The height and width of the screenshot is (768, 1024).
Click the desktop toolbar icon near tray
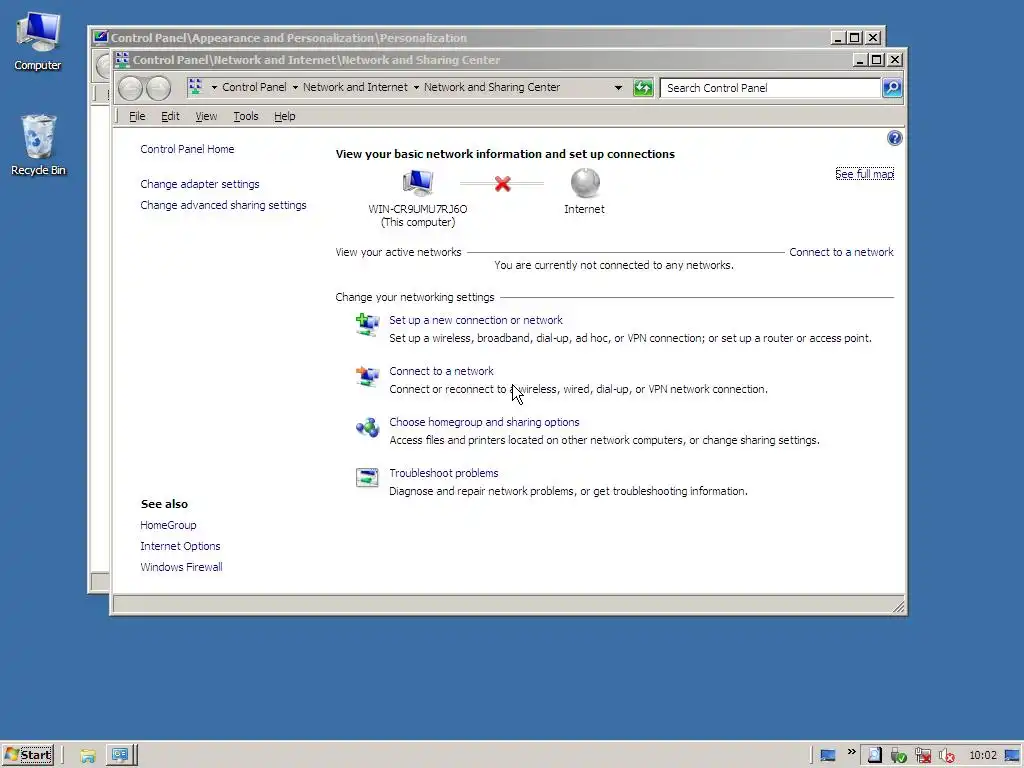click(x=828, y=756)
